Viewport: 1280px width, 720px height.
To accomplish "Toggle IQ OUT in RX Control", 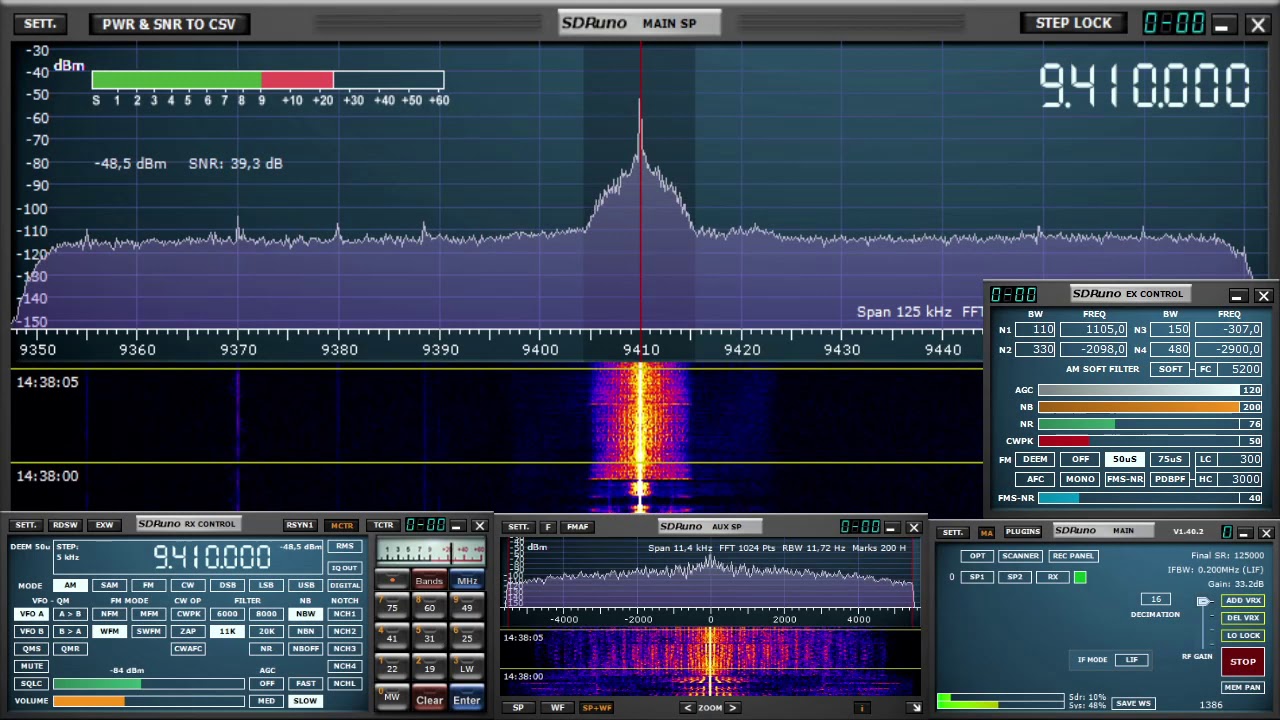I will coord(345,568).
